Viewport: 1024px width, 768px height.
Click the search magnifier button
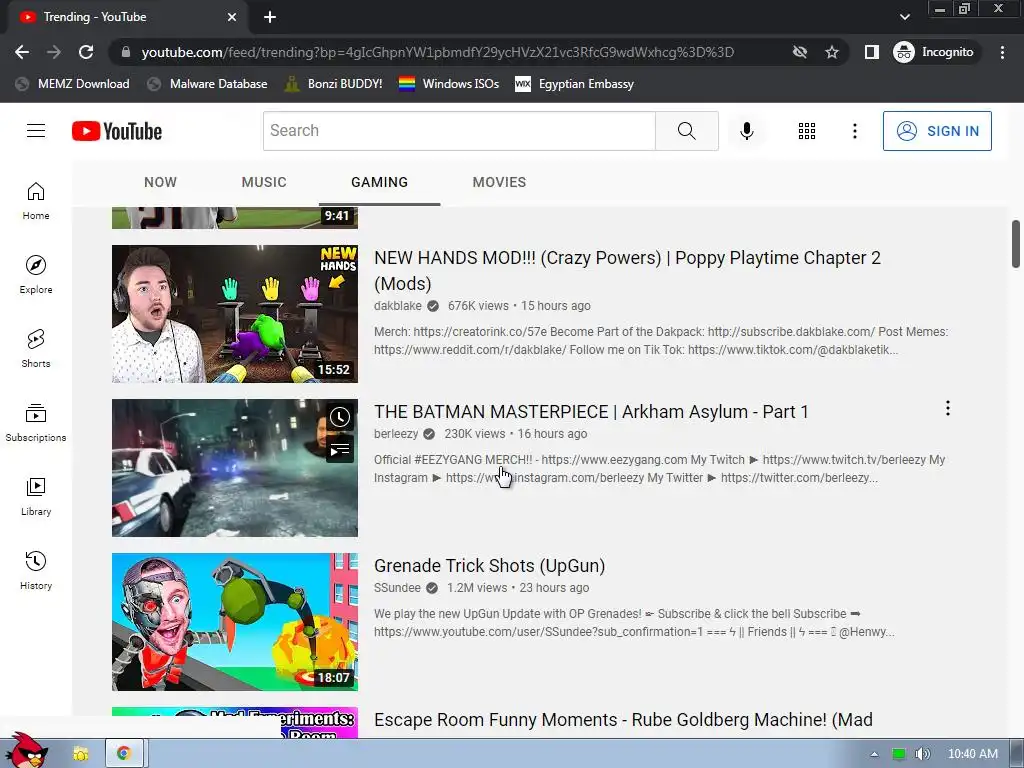686,131
